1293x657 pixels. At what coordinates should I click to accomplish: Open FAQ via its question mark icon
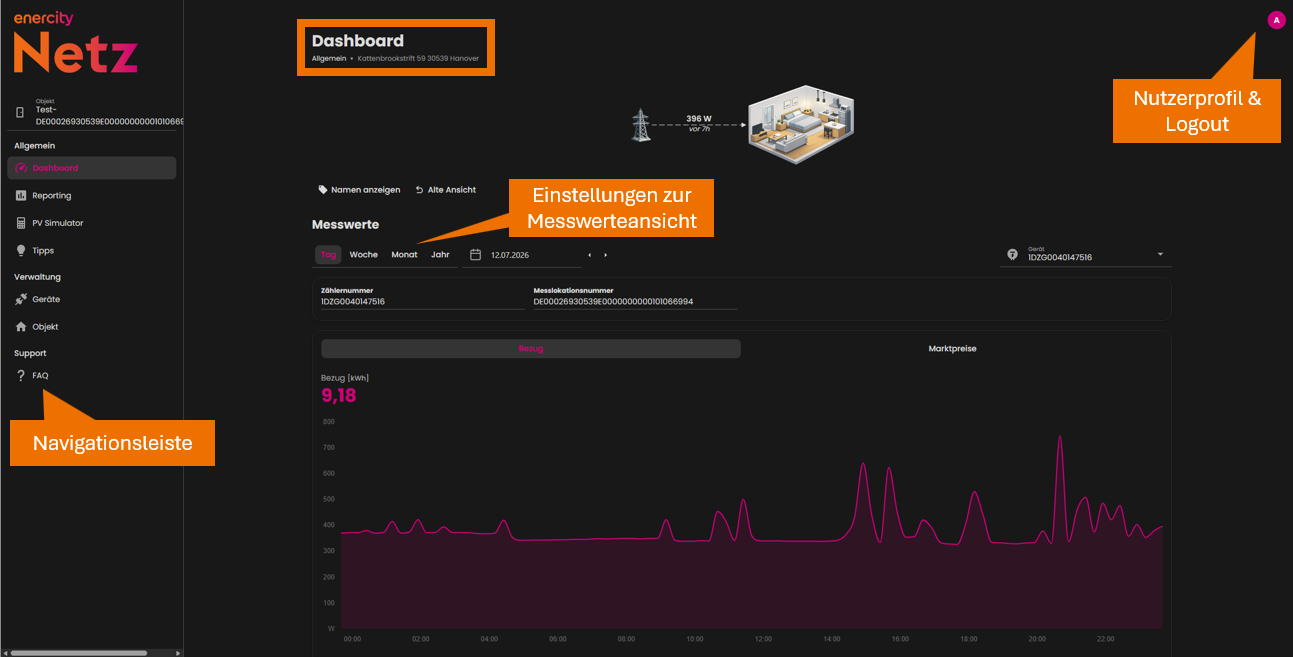pyautogui.click(x=21, y=376)
